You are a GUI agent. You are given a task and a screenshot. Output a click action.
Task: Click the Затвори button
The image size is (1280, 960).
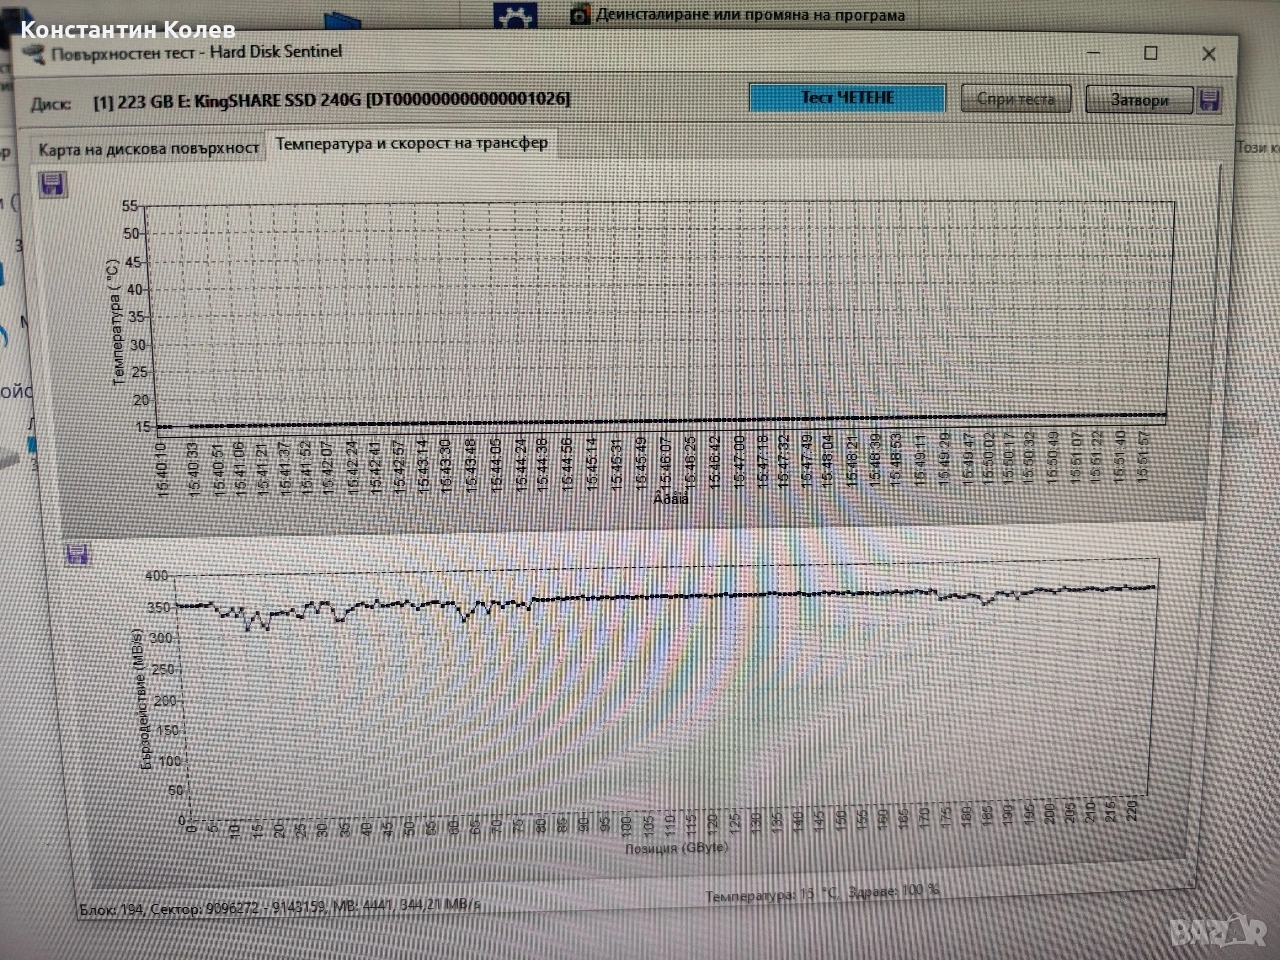pyautogui.click(x=1139, y=100)
